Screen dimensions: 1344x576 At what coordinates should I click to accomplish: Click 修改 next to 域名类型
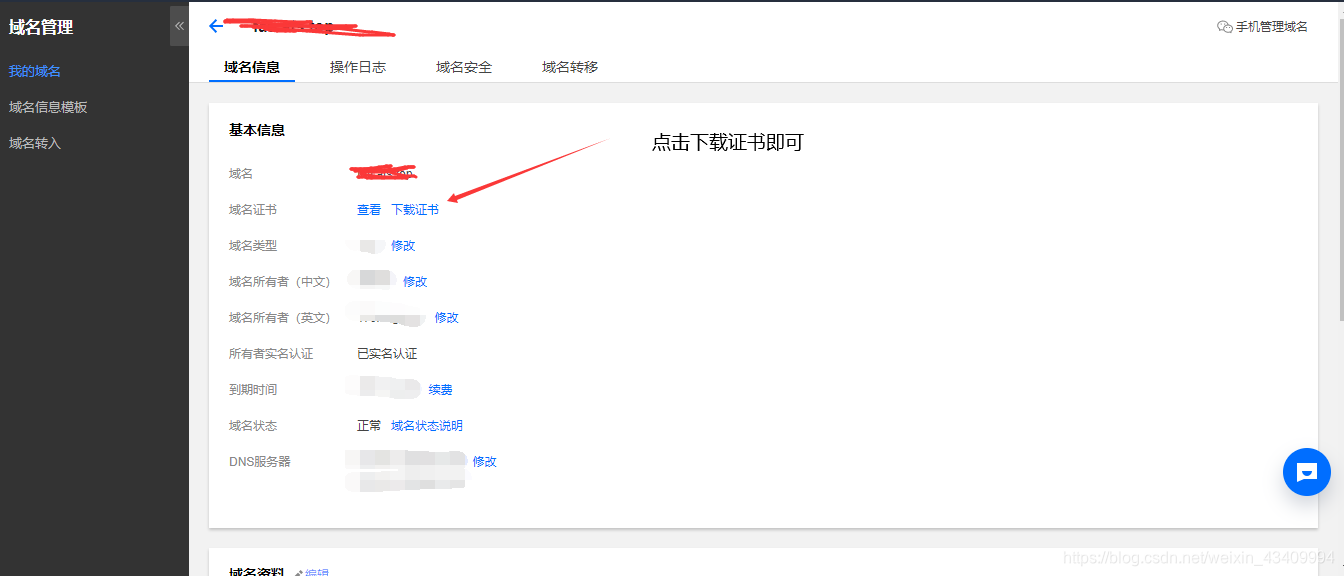pos(403,246)
